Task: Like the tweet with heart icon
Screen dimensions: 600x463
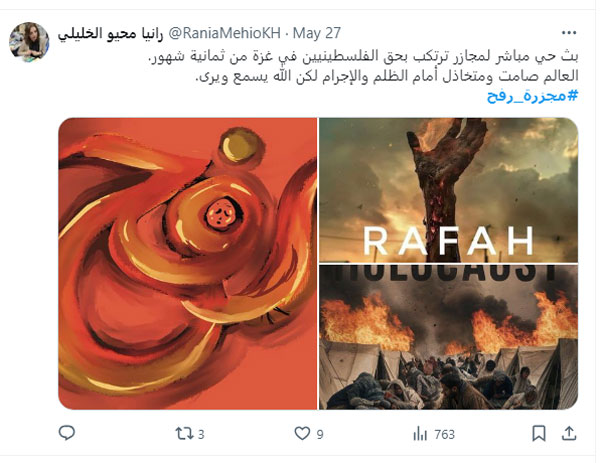Action: [x=302, y=434]
